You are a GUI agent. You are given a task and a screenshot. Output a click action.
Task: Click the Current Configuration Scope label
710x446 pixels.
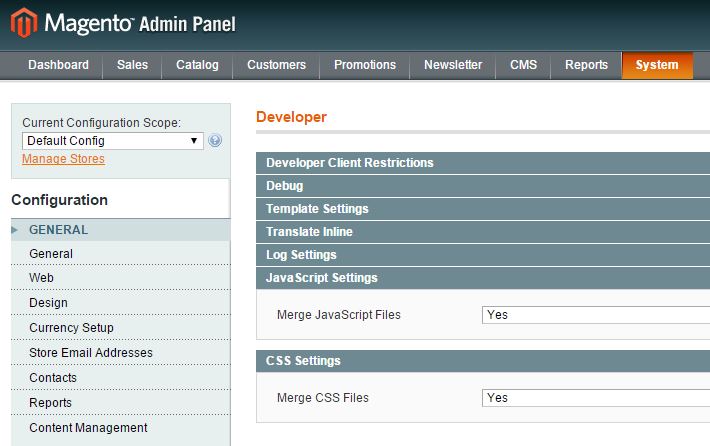pyautogui.click(x=101, y=123)
